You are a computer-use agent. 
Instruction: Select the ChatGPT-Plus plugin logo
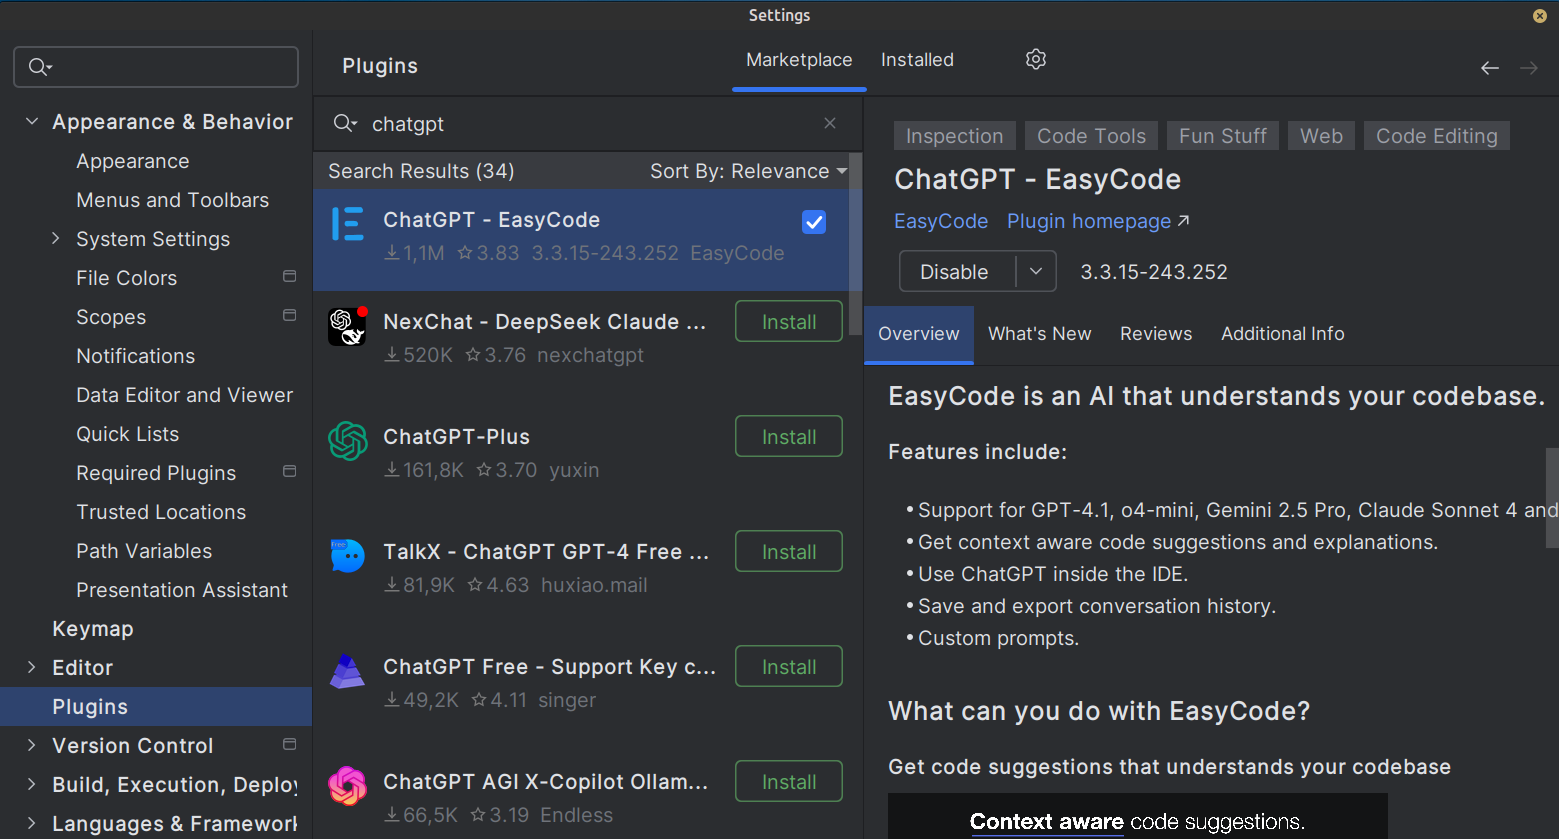348,441
